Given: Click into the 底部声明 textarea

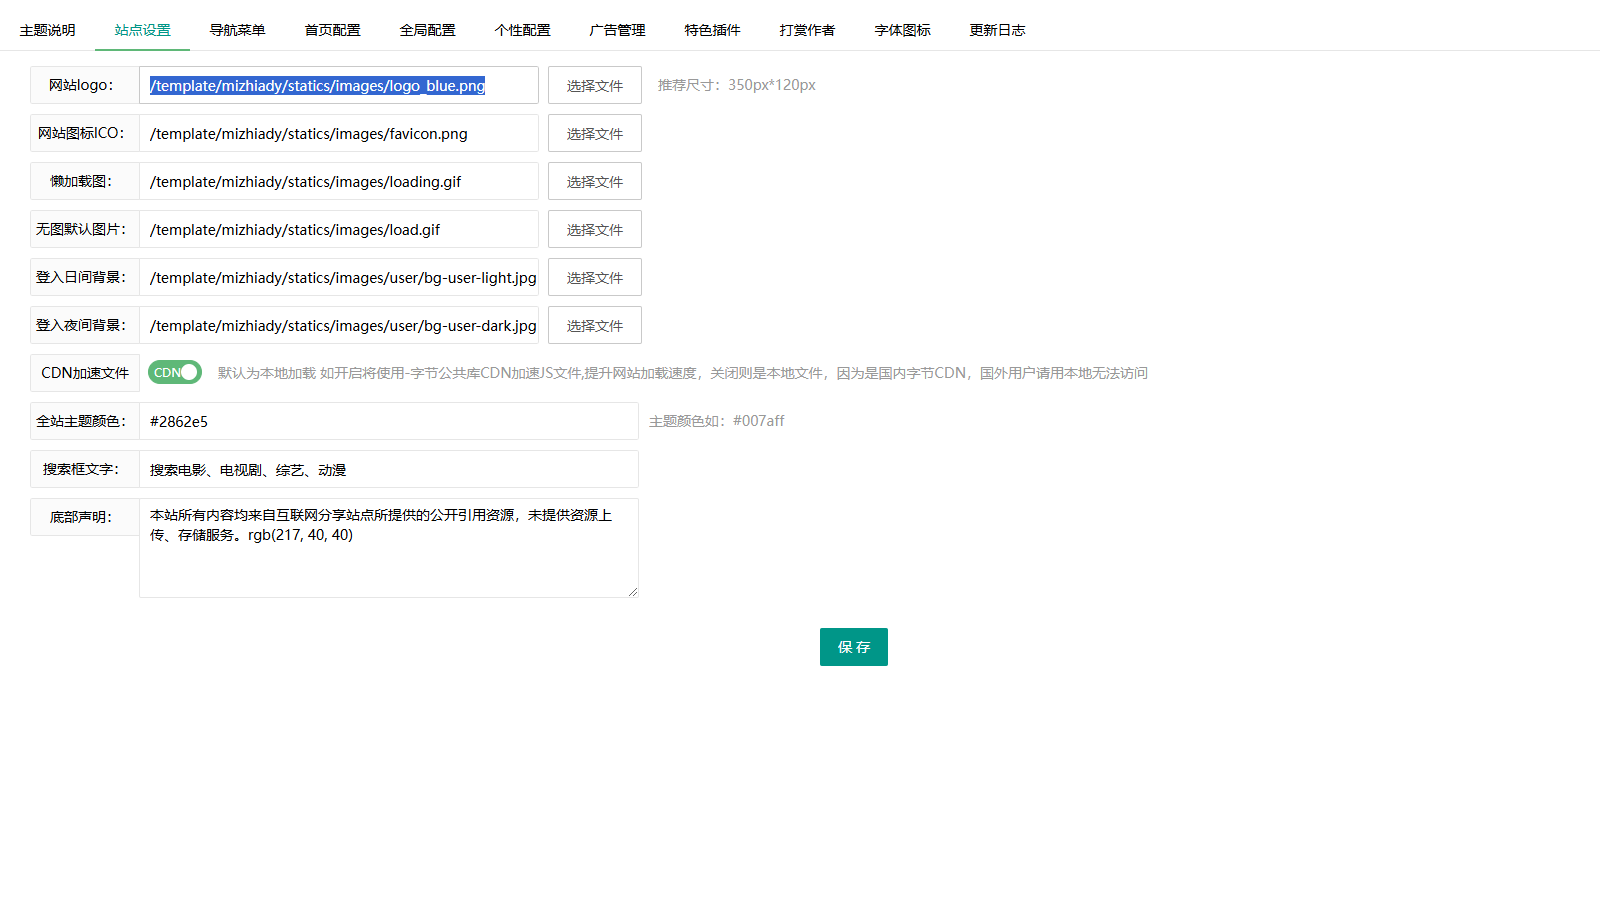Looking at the screenshot, I should tap(388, 560).
